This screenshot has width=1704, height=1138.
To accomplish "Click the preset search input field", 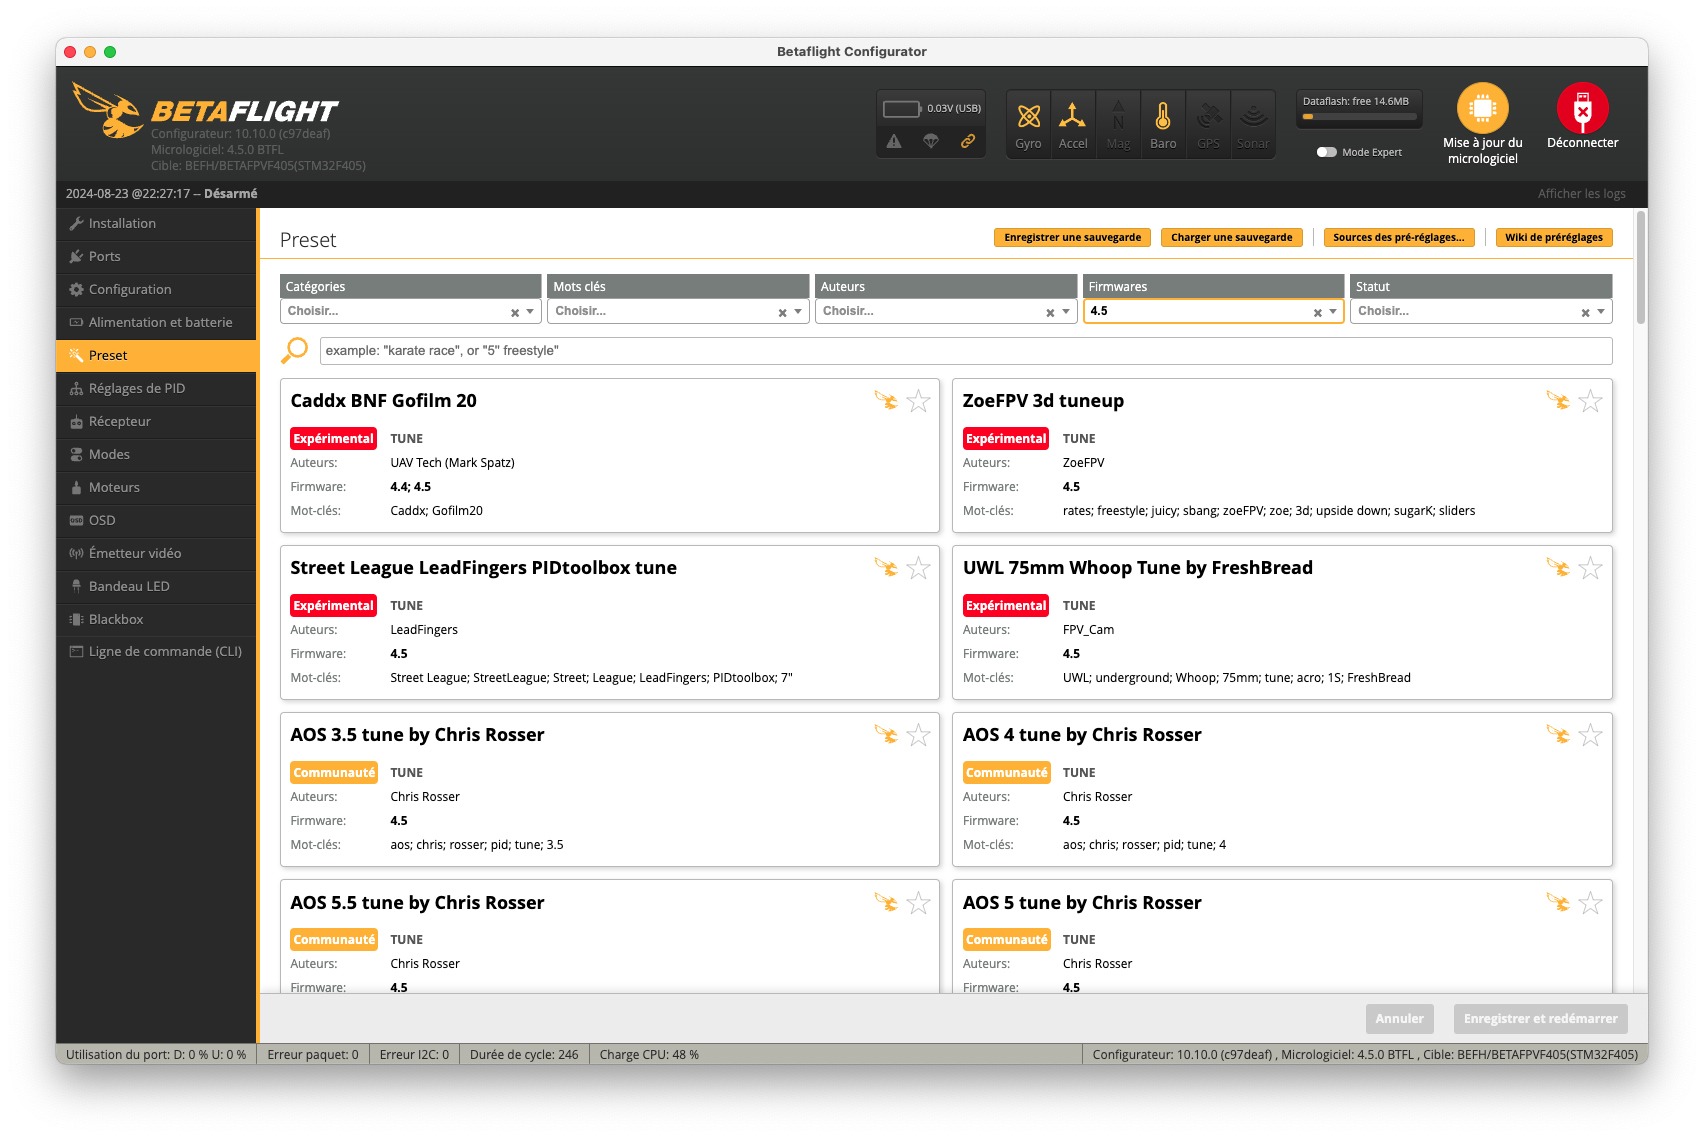I will [966, 350].
